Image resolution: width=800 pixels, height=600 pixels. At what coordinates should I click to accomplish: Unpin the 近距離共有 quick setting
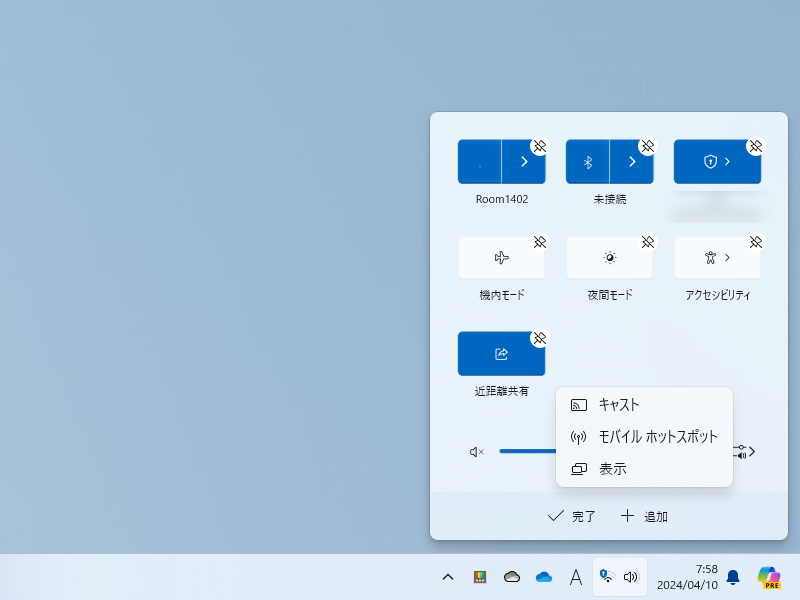(540, 337)
